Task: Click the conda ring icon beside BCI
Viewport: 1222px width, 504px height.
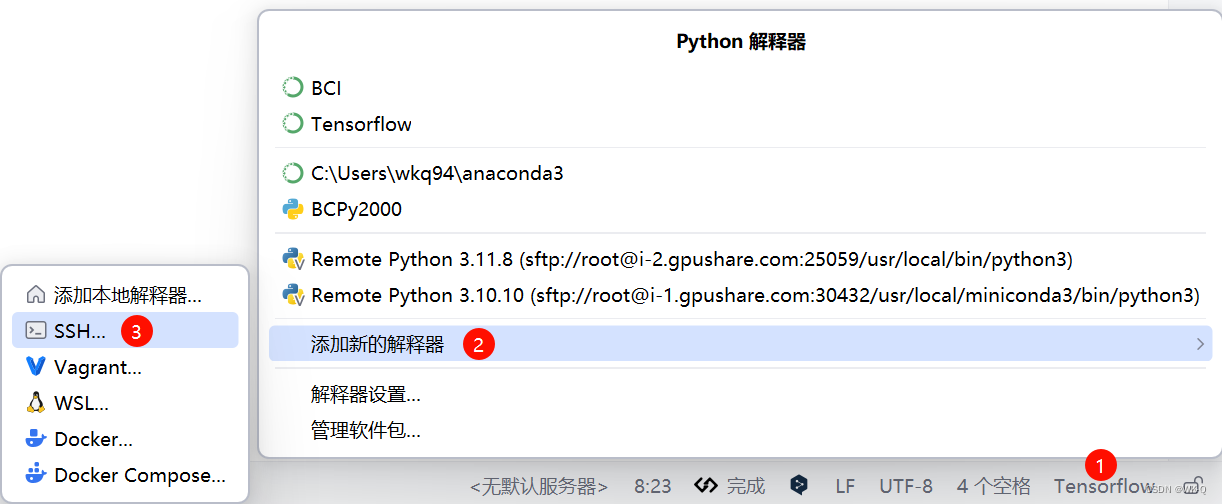Action: tap(292, 88)
